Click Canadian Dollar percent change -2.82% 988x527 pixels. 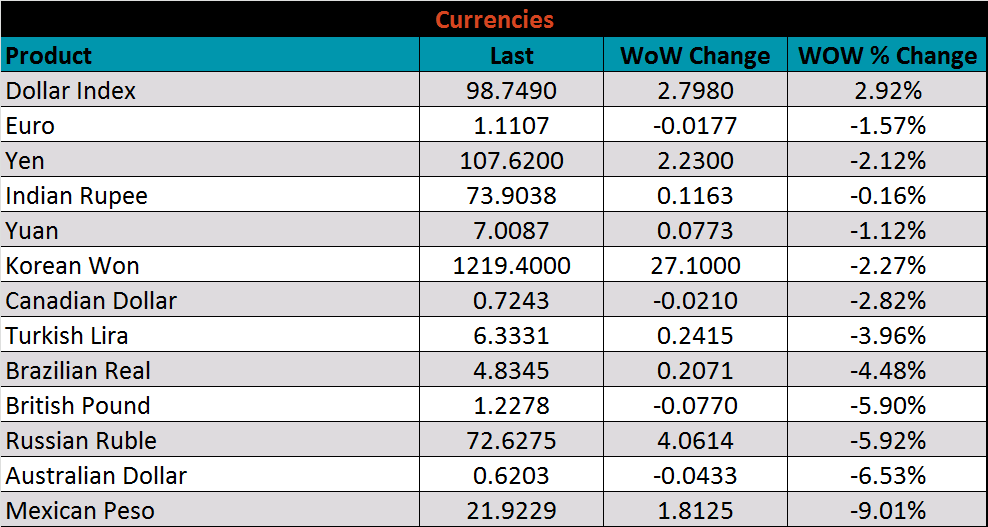pos(887,301)
